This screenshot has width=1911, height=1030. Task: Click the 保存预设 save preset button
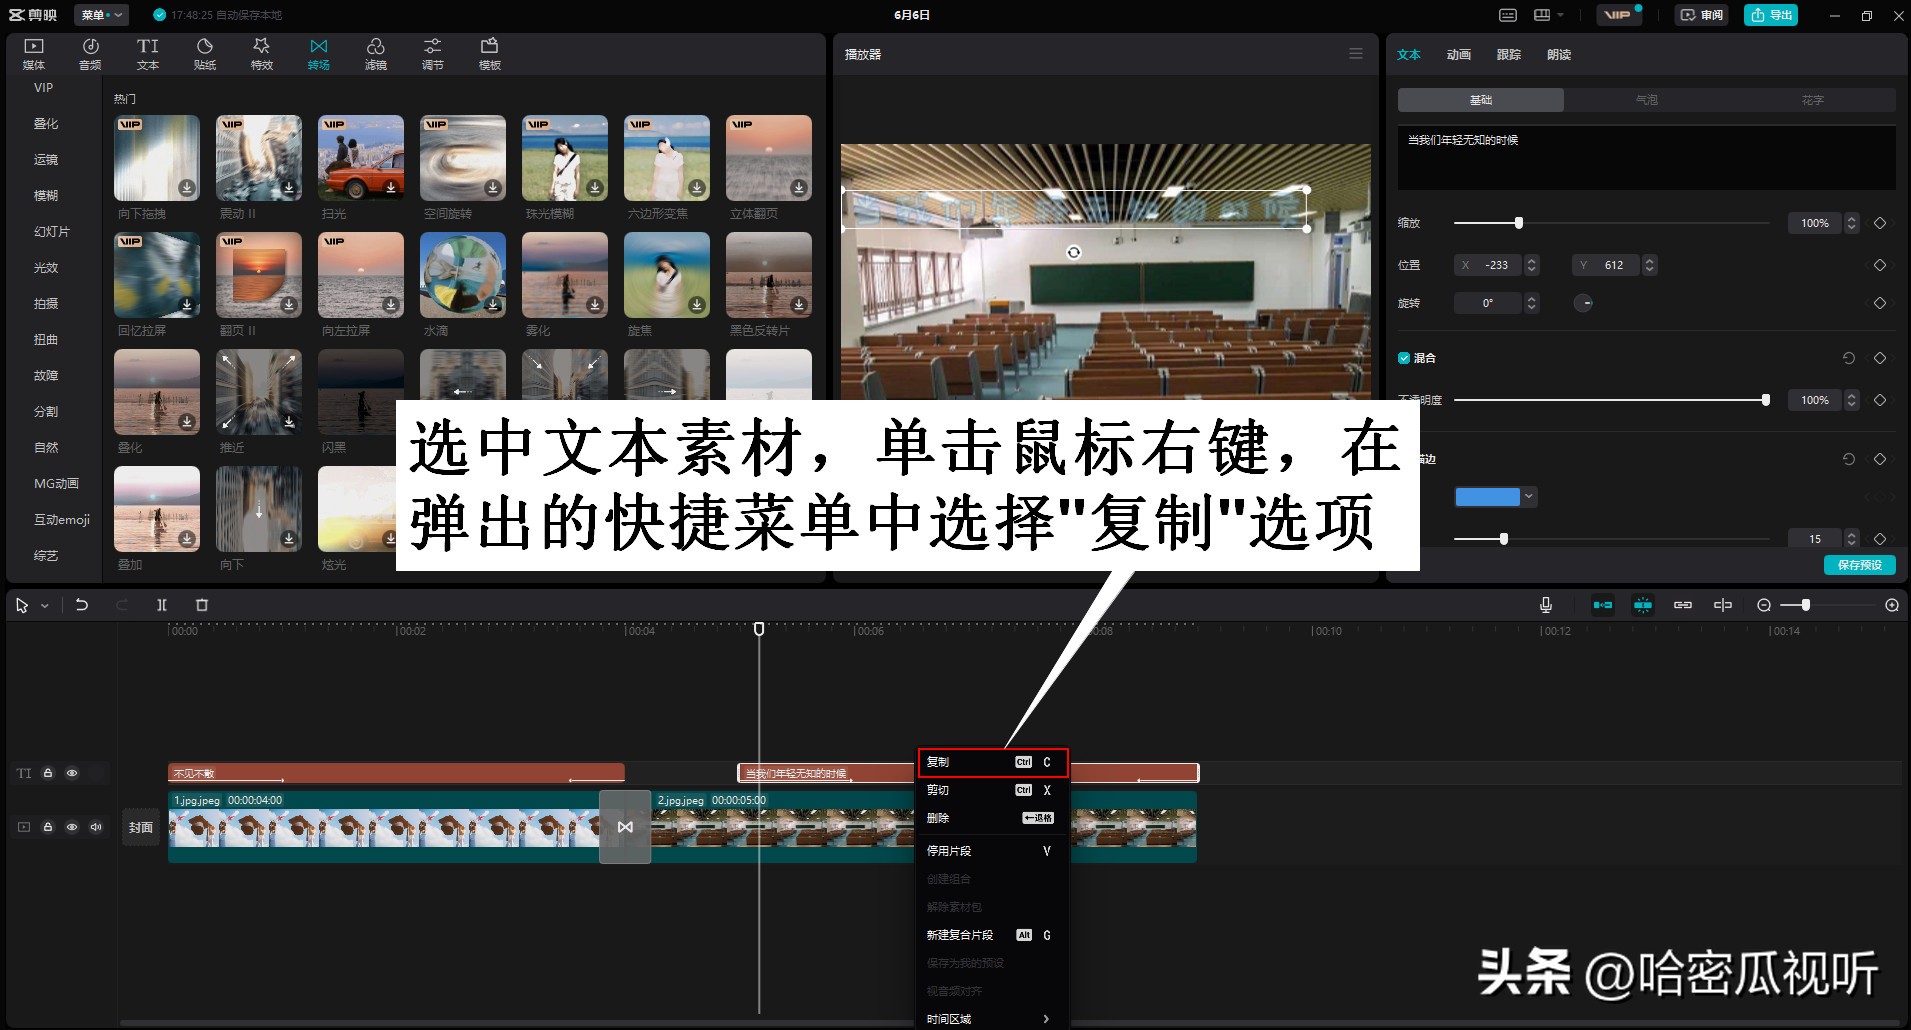click(x=1860, y=565)
